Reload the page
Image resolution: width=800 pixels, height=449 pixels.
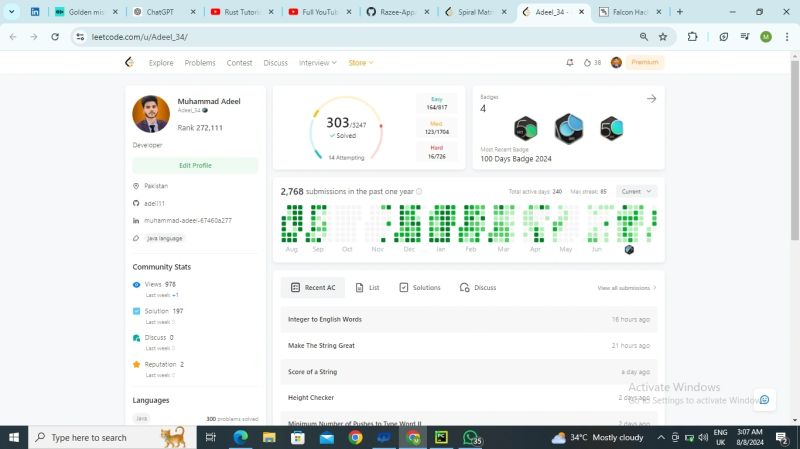(55, 37)
